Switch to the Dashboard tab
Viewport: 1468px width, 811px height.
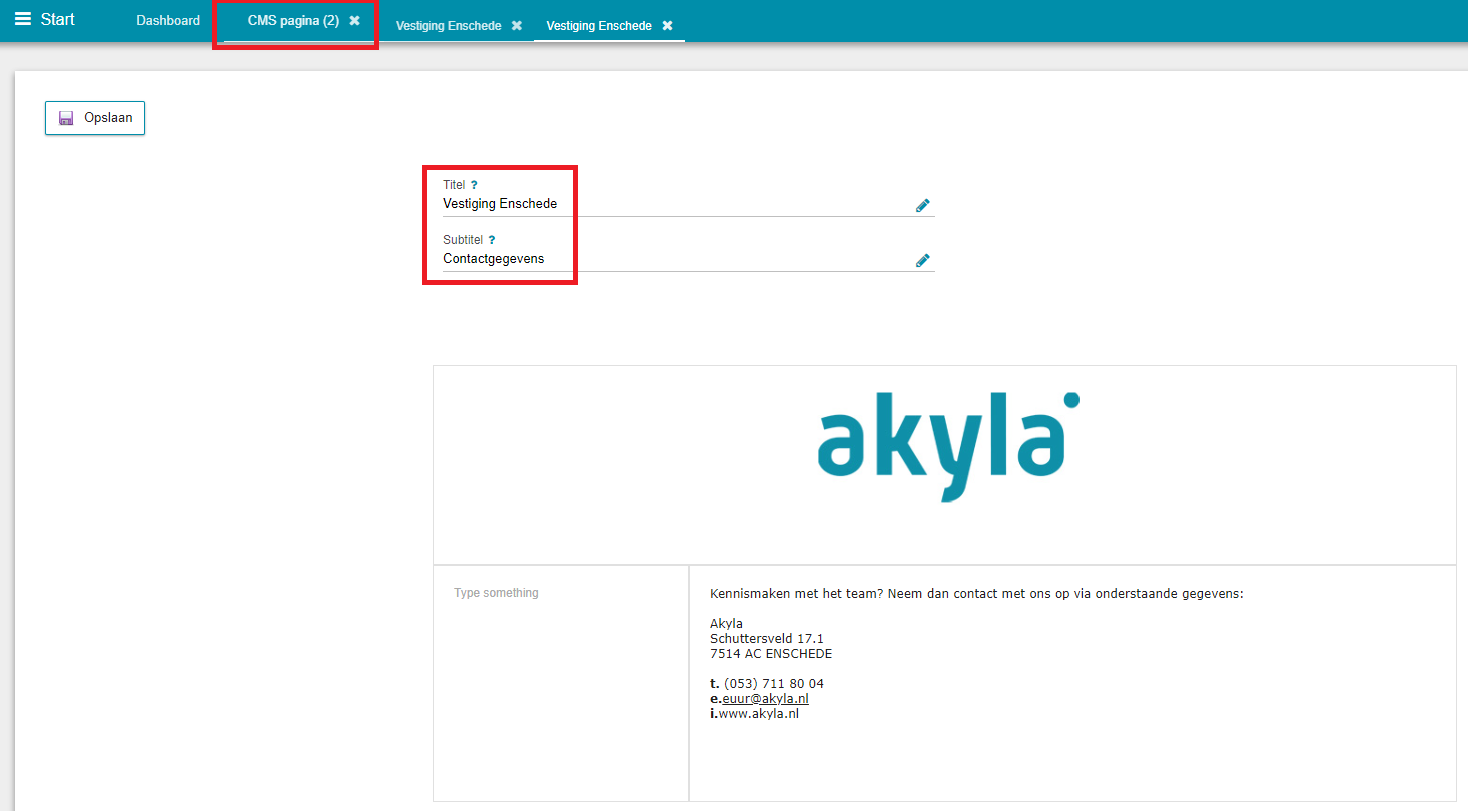(x=168, y=20)
